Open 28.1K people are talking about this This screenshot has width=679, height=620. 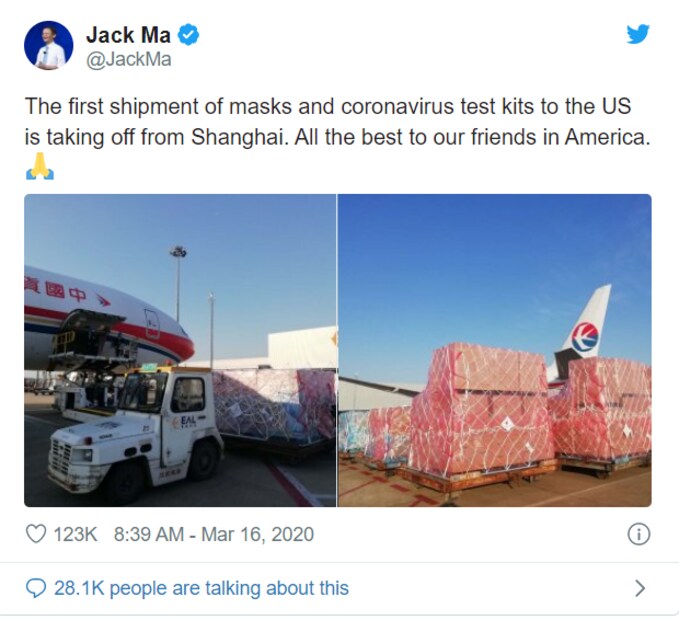coord(201,588)
